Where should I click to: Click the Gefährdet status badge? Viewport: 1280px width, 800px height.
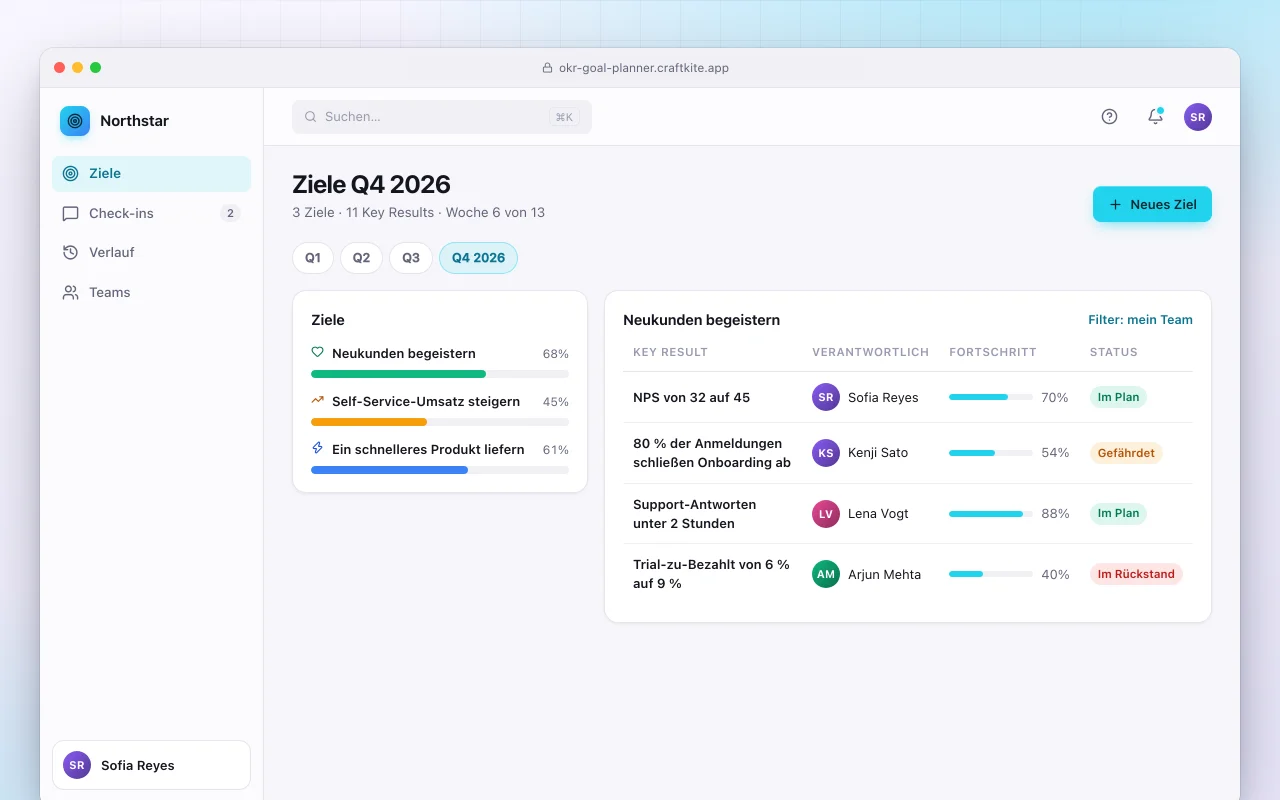click(x=1126, y=453)
